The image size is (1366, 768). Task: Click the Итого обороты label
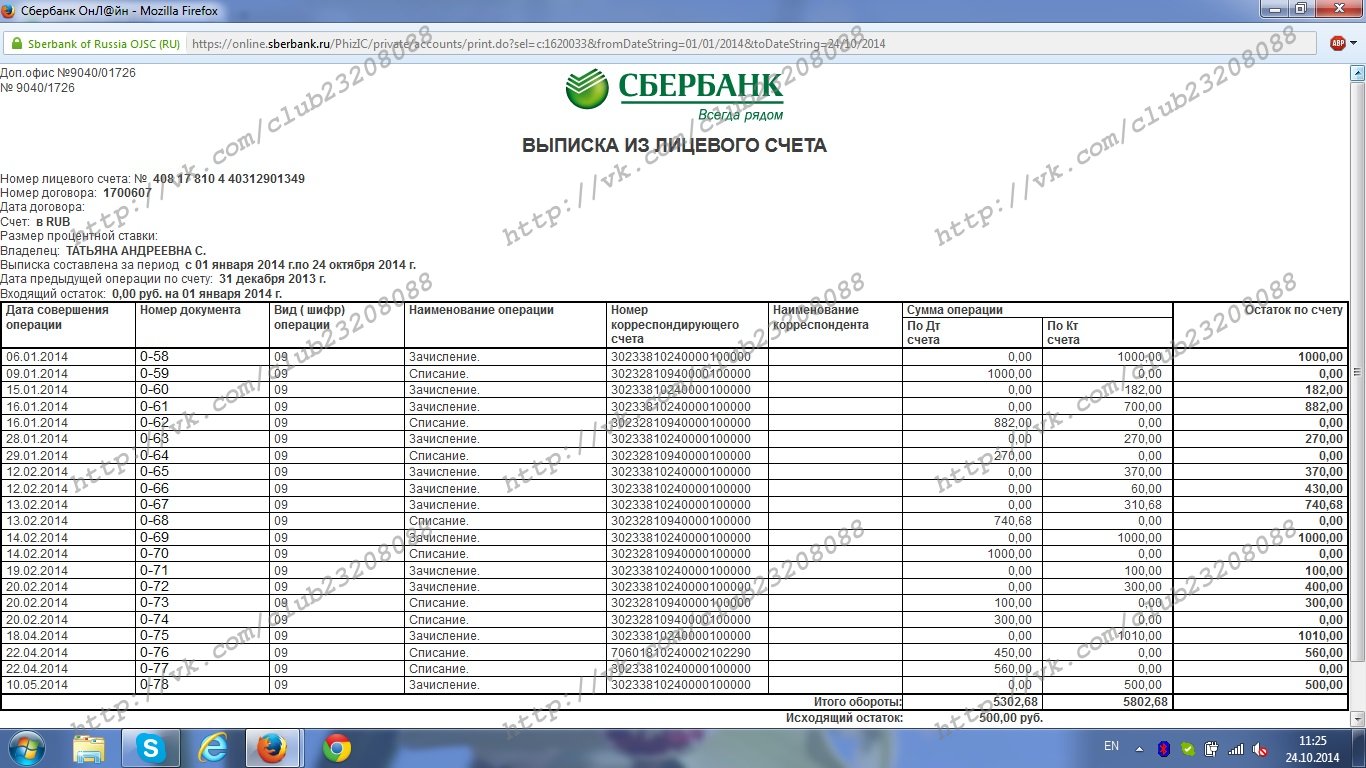(x=858, y=702)
